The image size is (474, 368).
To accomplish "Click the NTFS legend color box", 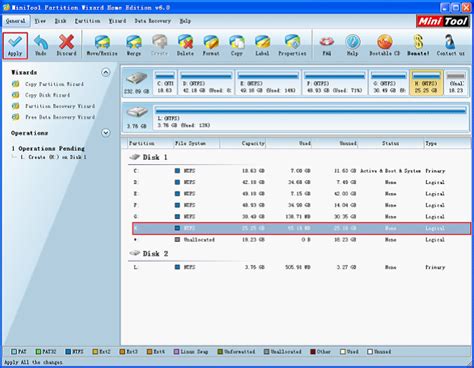I will point(68,352).
